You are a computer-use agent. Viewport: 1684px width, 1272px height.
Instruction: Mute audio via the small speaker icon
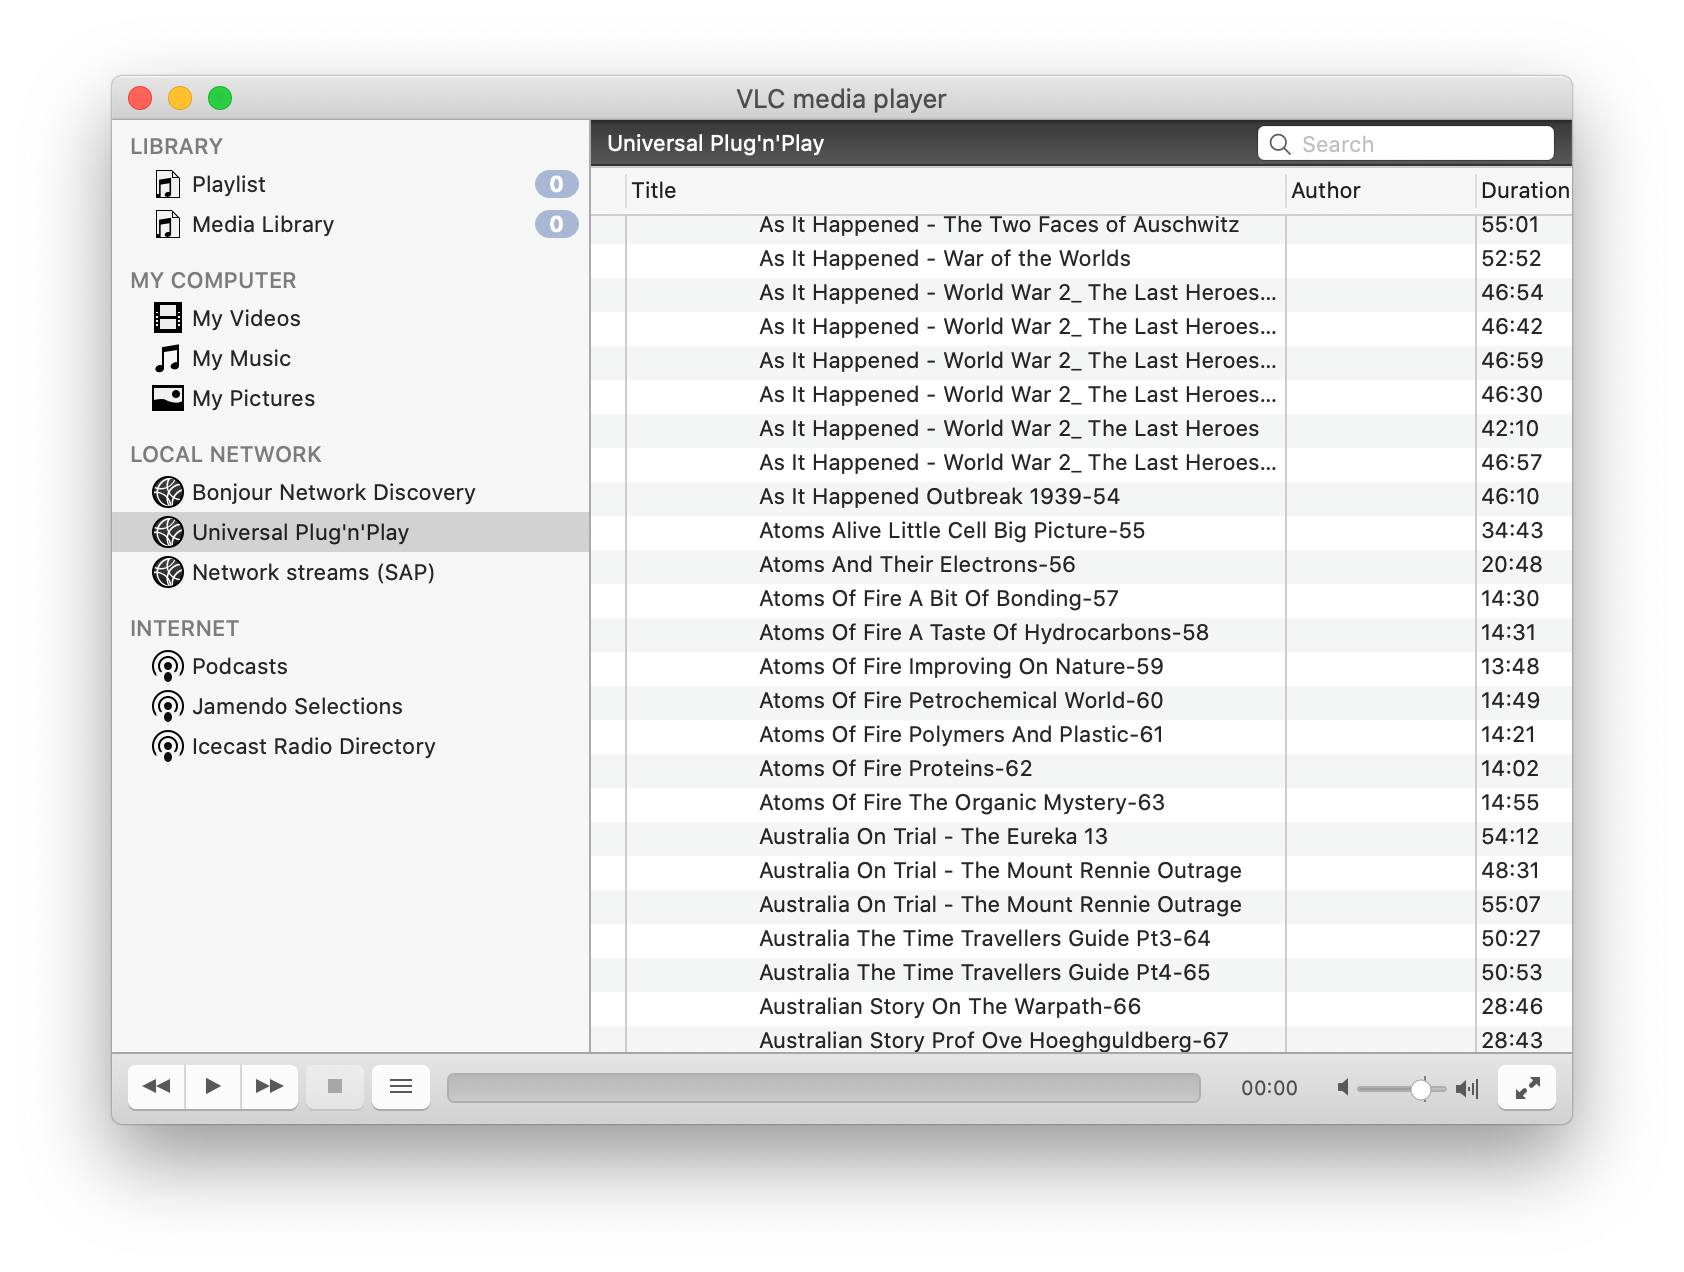(1343, 1088)
